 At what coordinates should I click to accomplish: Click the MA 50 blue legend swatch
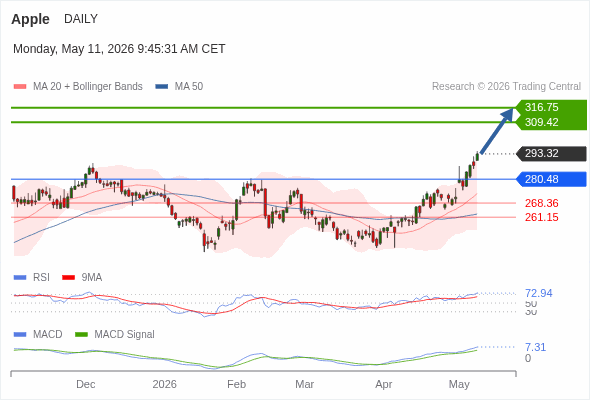tap(162, 87)
